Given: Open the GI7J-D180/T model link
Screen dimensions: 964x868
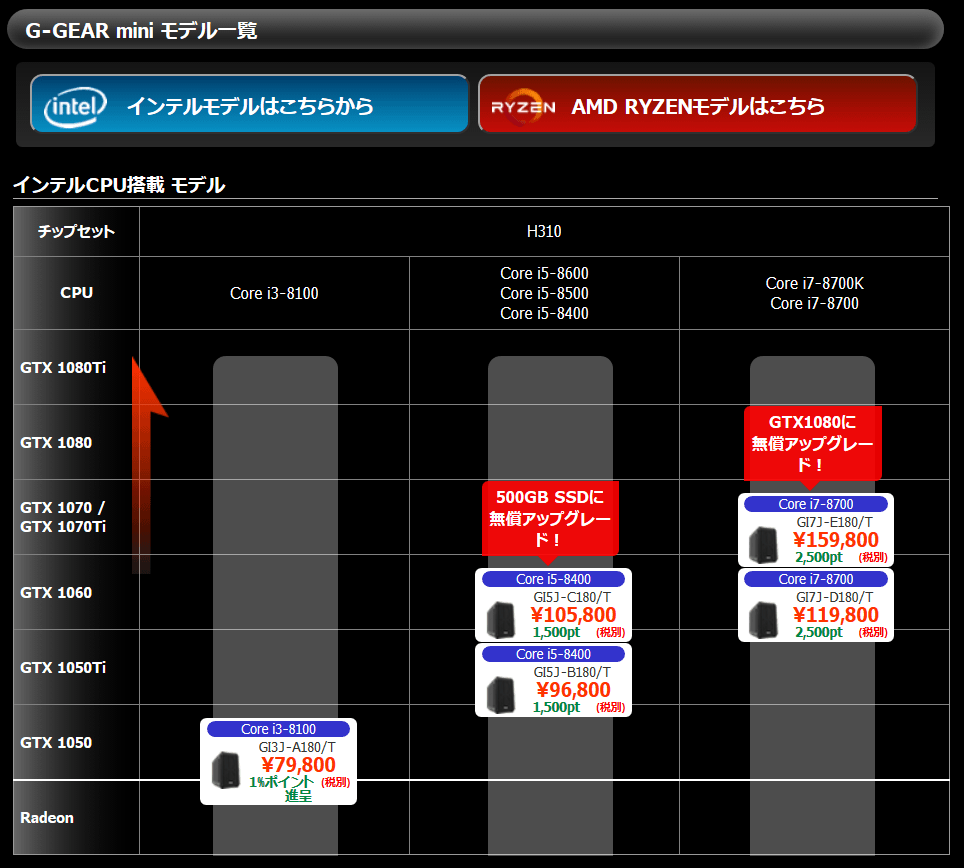Looking at the screenshot, I should 834,597.
